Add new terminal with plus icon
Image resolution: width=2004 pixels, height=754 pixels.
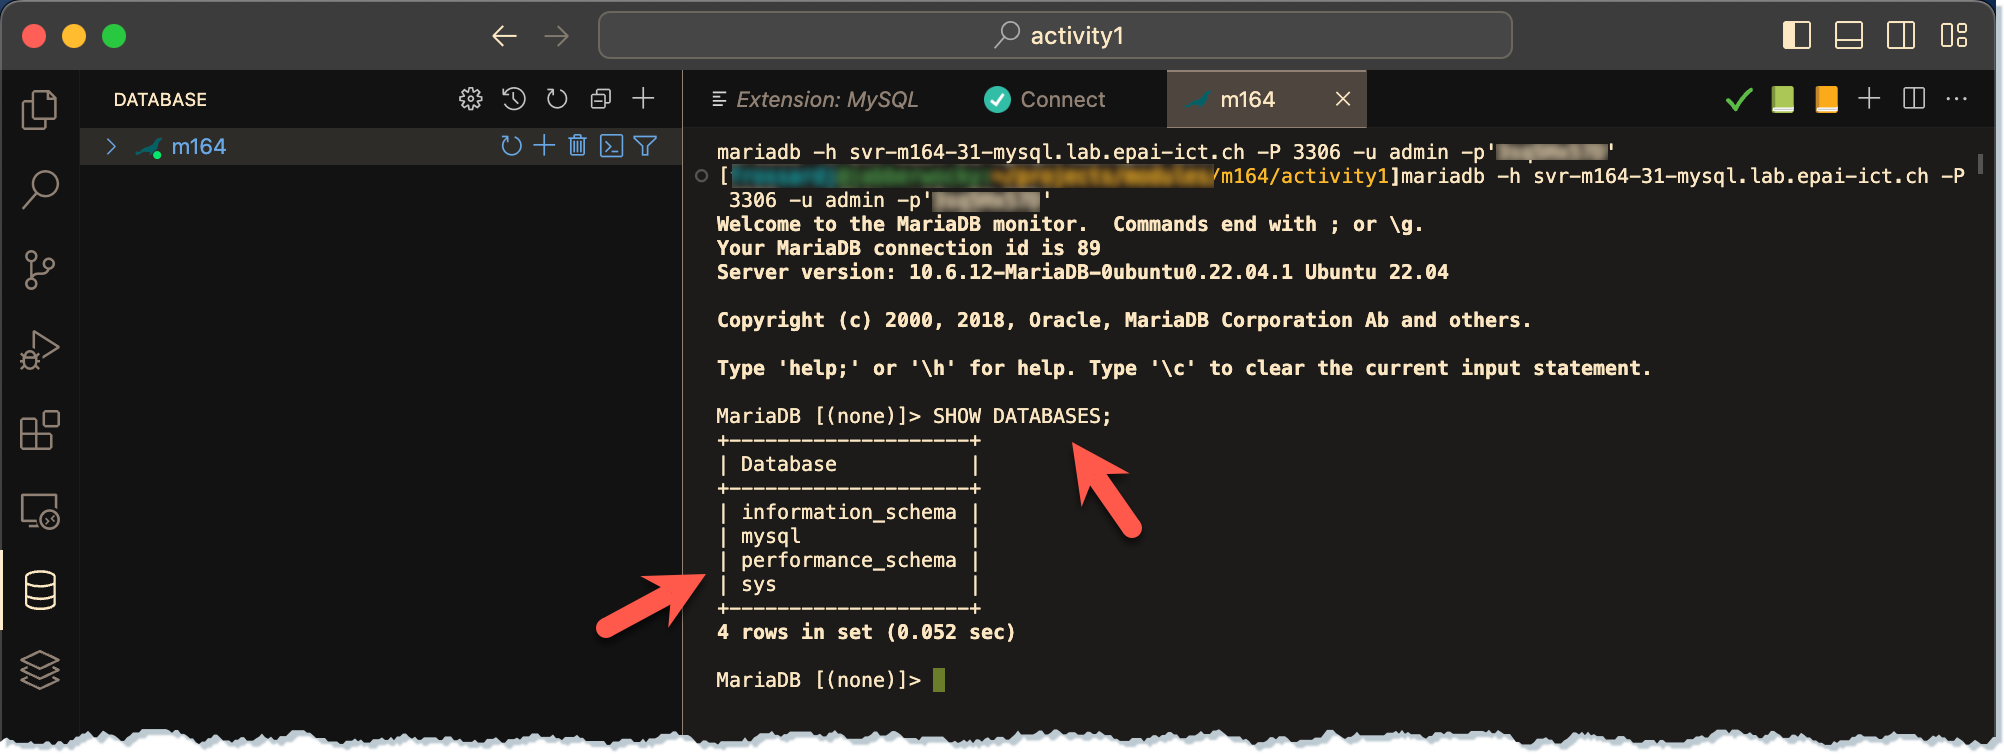1869,98
